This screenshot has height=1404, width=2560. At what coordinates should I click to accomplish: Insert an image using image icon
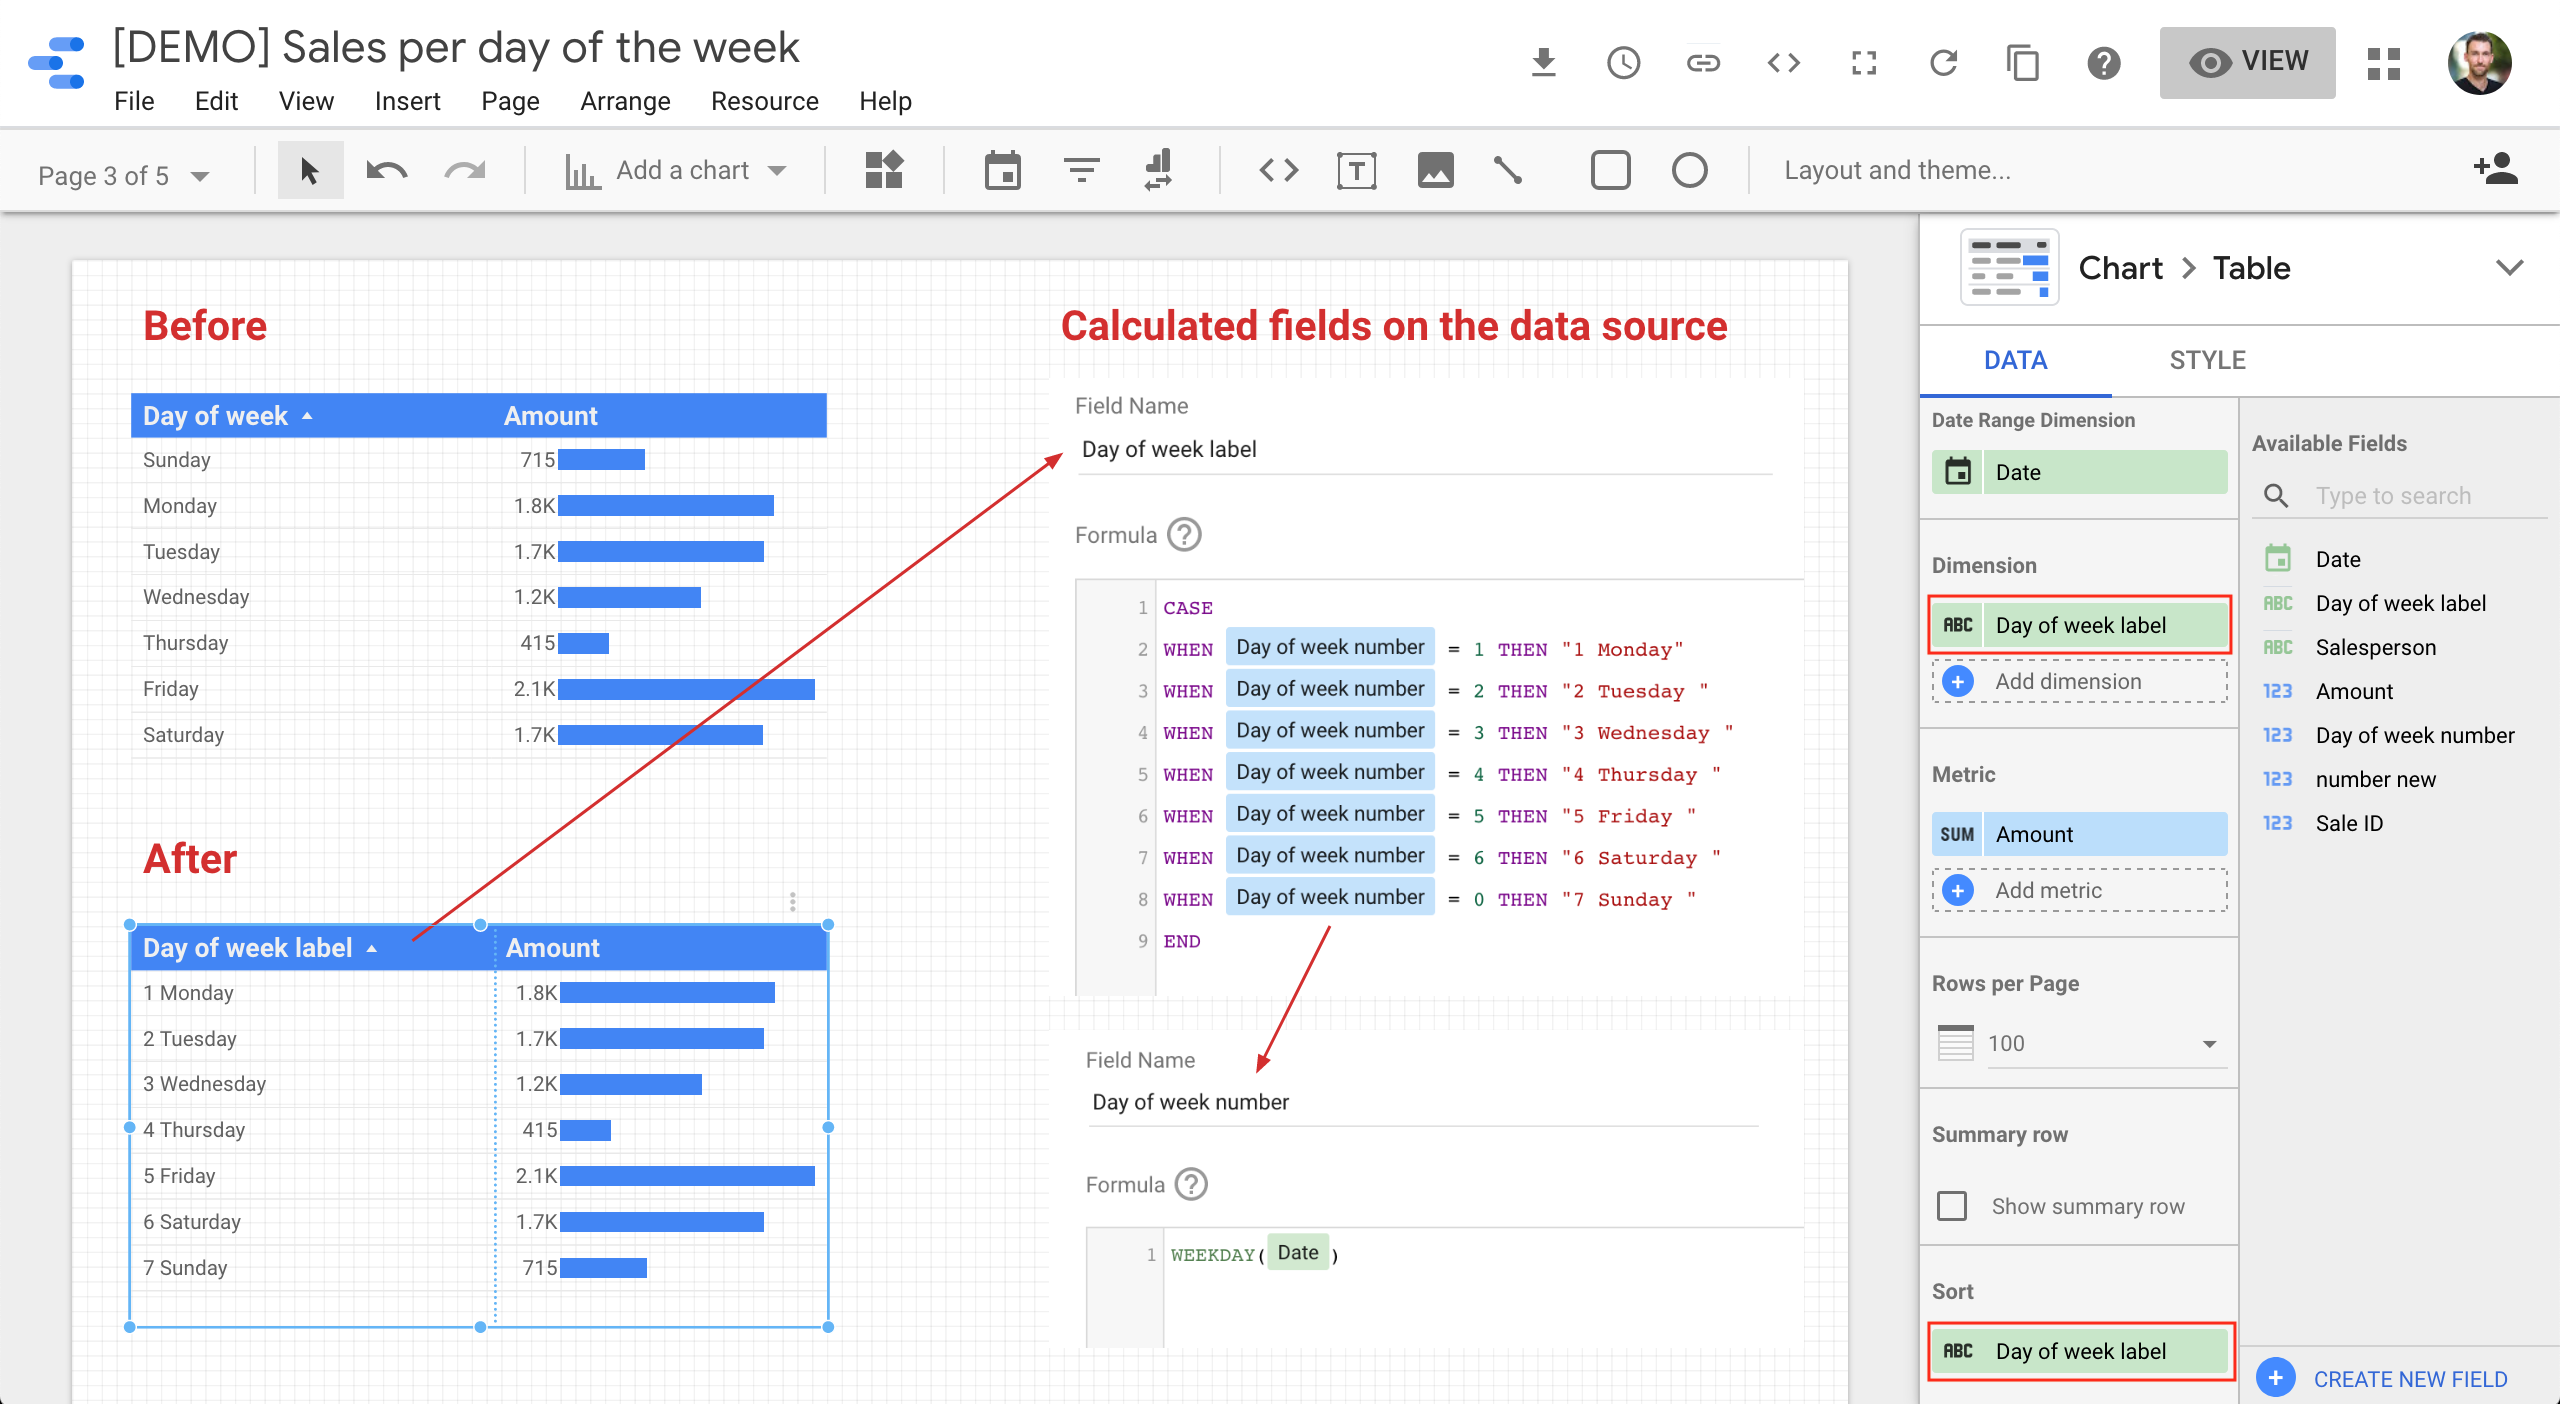click(x=1435, y=171)
